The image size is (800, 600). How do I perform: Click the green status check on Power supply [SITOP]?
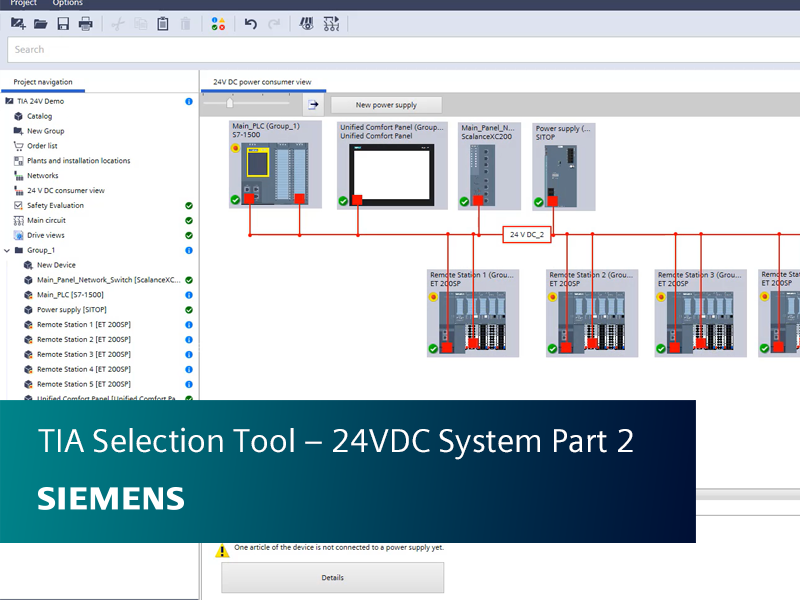[189, 310]
